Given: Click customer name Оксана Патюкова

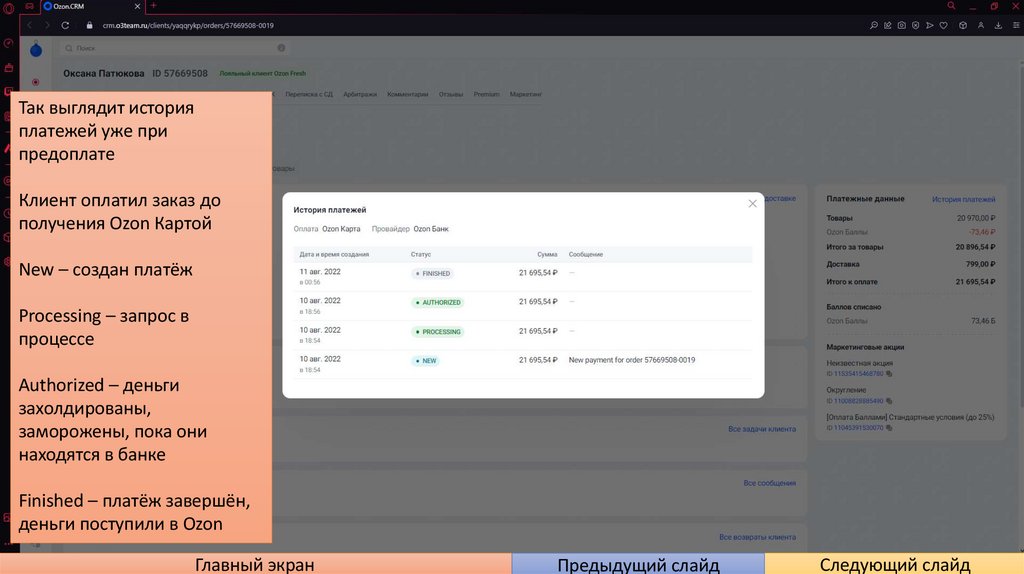Looking at the screenshot, I should point(104,73).
